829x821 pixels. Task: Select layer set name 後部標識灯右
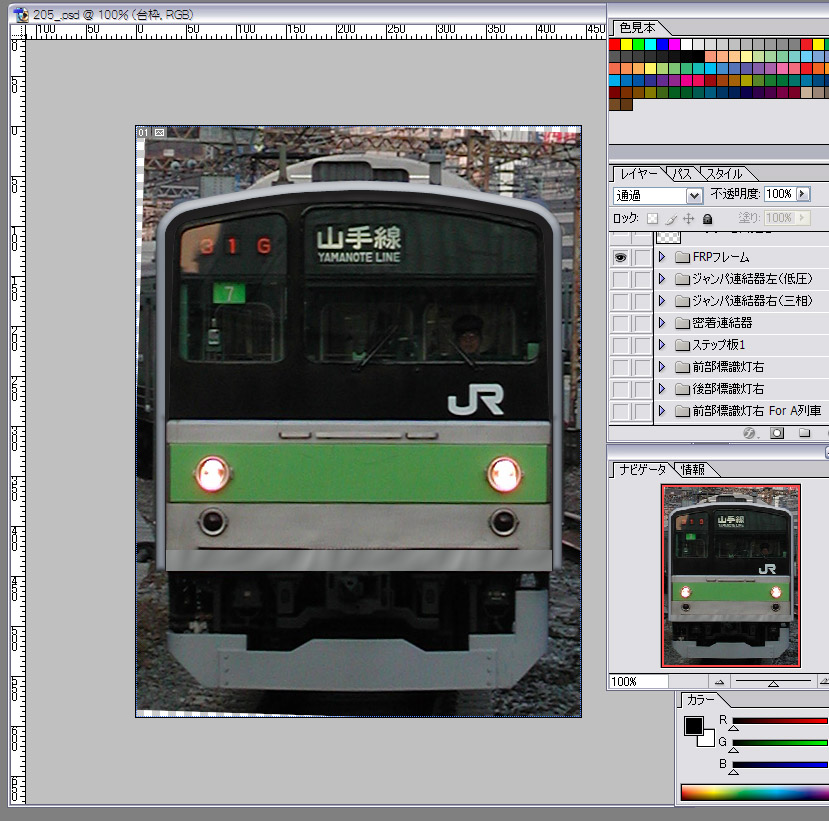click(728, 389)
